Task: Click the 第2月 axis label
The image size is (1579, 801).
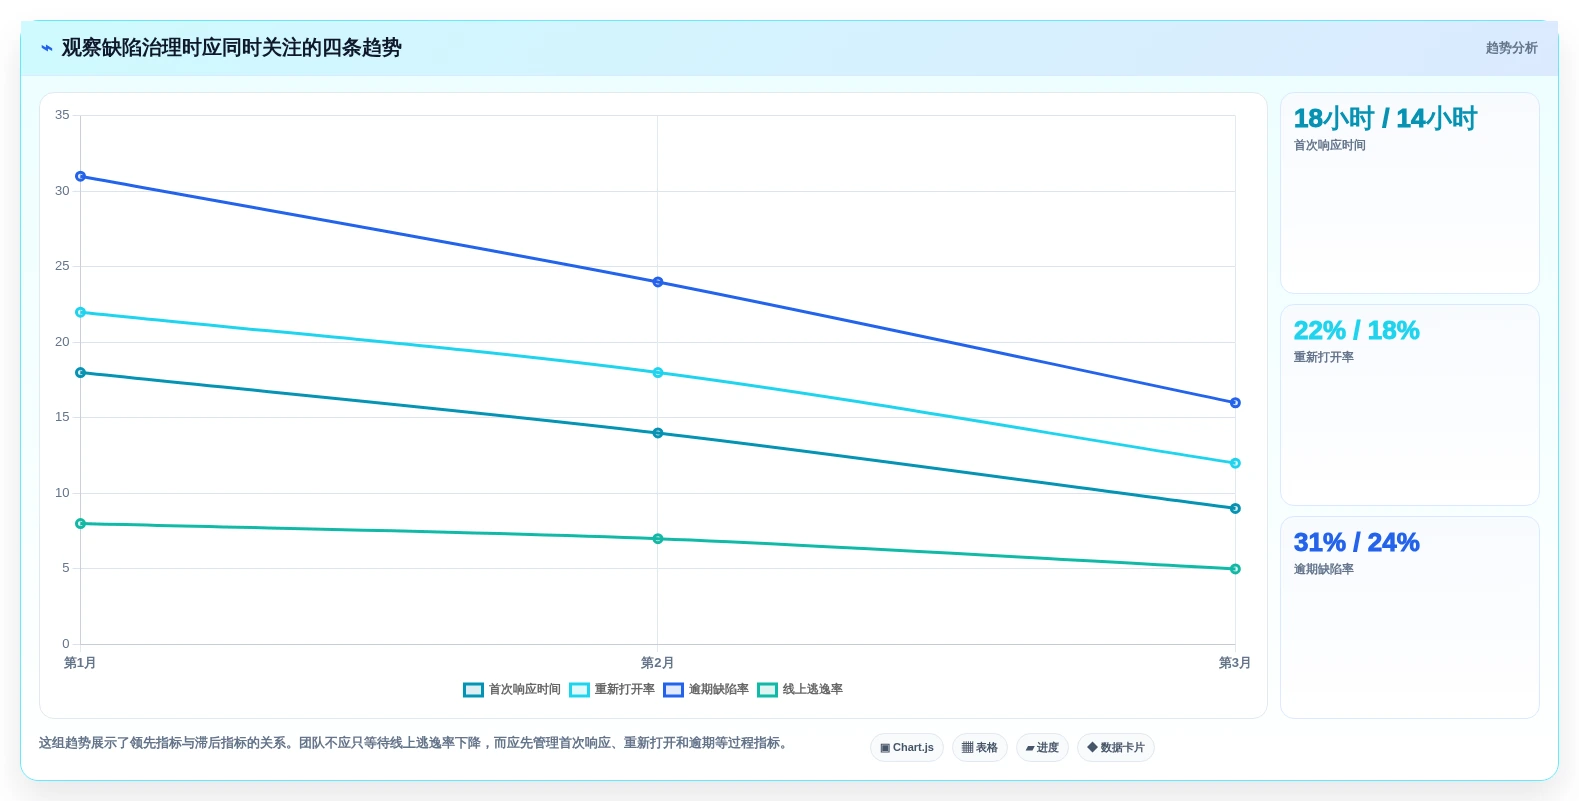Action: click(657, 663)
